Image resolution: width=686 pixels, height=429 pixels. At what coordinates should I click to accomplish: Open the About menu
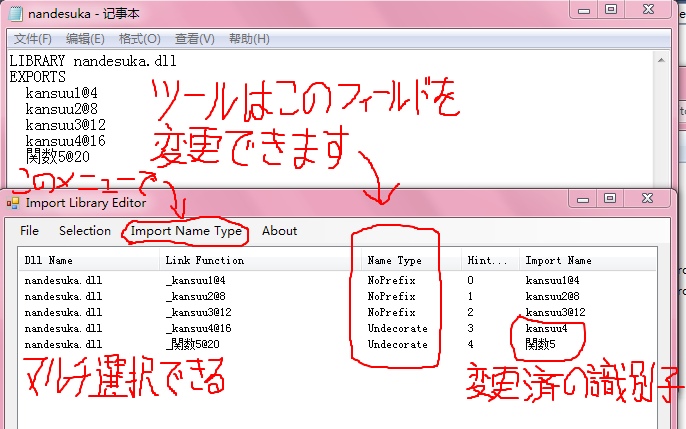(279, 230)
